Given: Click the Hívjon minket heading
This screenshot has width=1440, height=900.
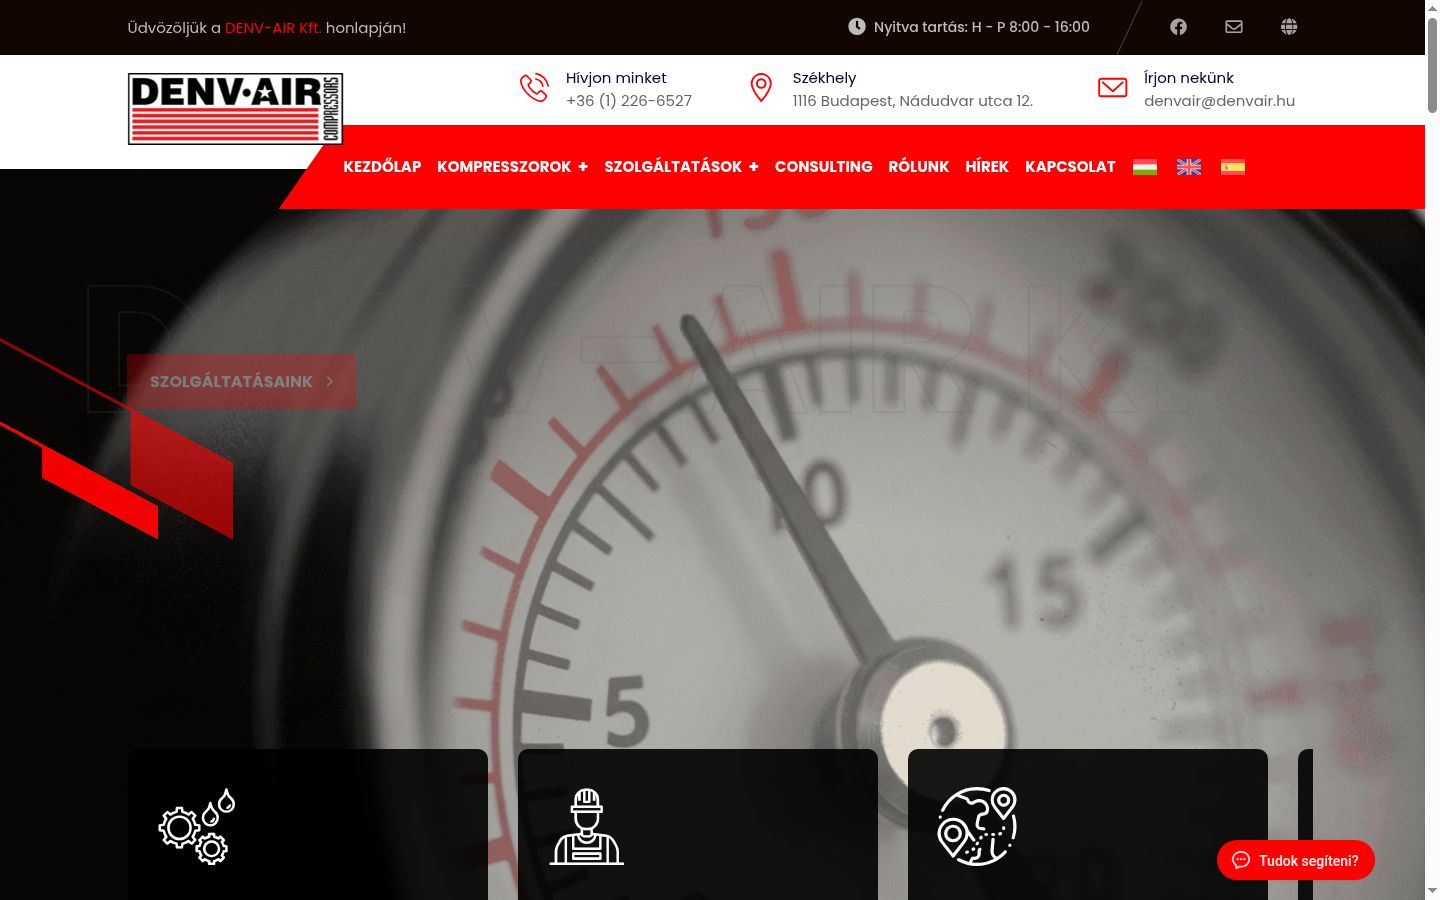Looking at the screenshot, I should (x=616, y=78).
